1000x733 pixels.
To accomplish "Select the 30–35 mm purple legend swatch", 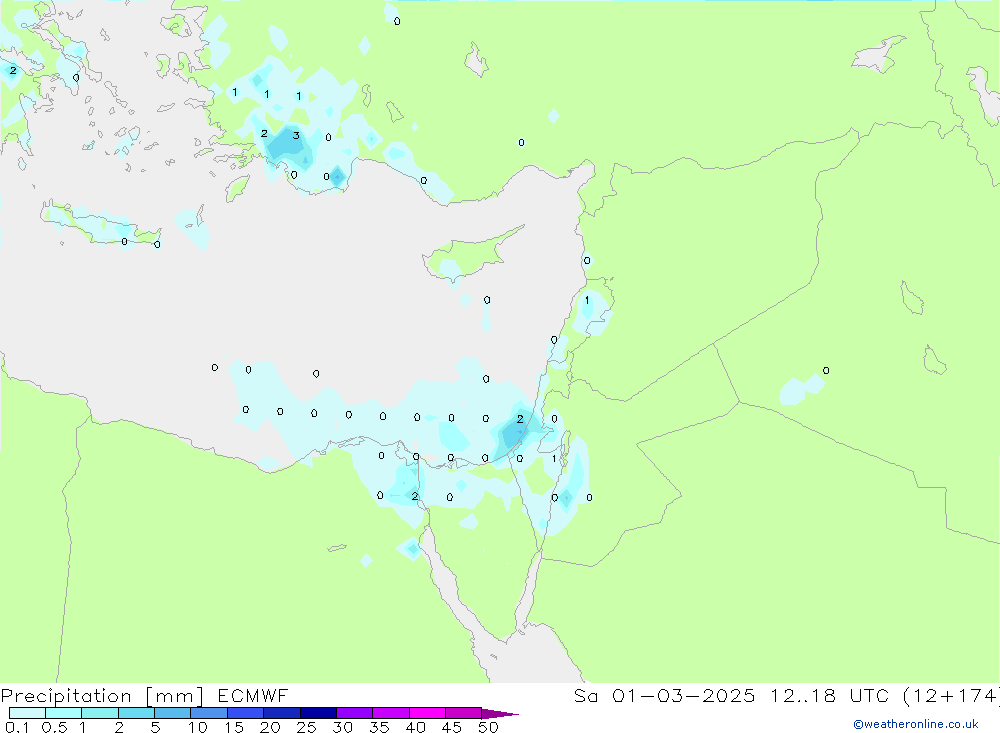I will 354,713.
